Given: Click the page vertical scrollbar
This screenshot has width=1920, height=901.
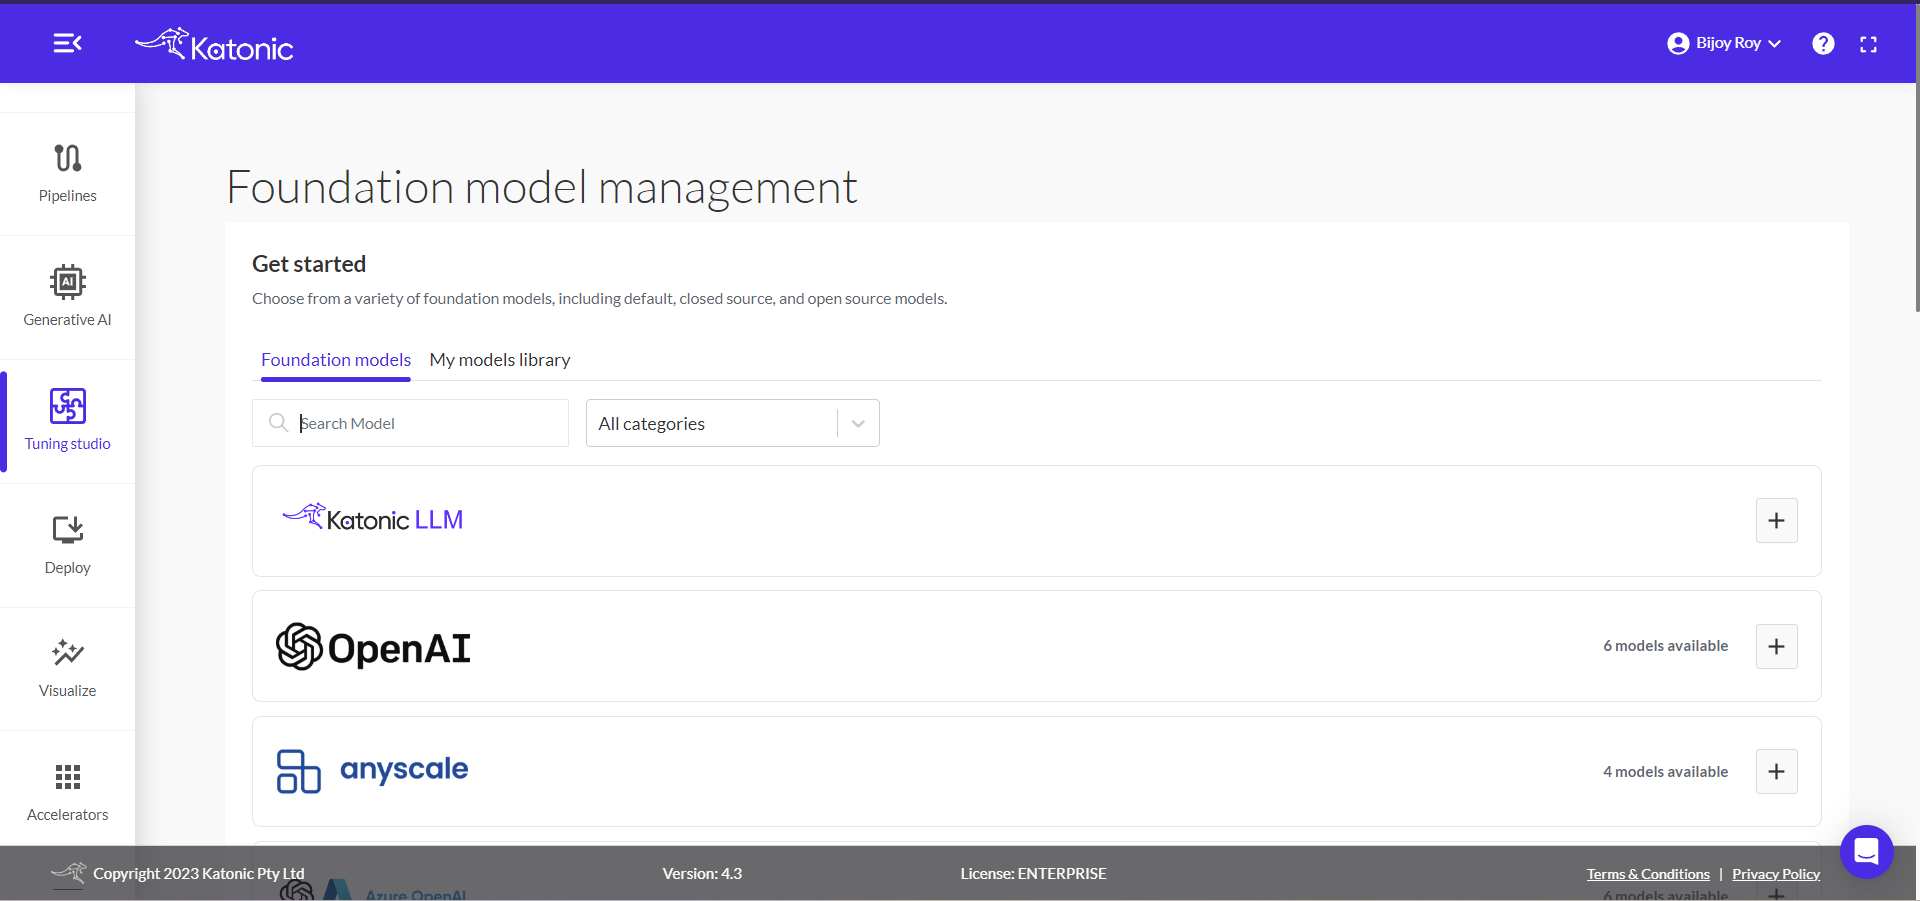Looking at the screenshot, I should [1916, 160].
